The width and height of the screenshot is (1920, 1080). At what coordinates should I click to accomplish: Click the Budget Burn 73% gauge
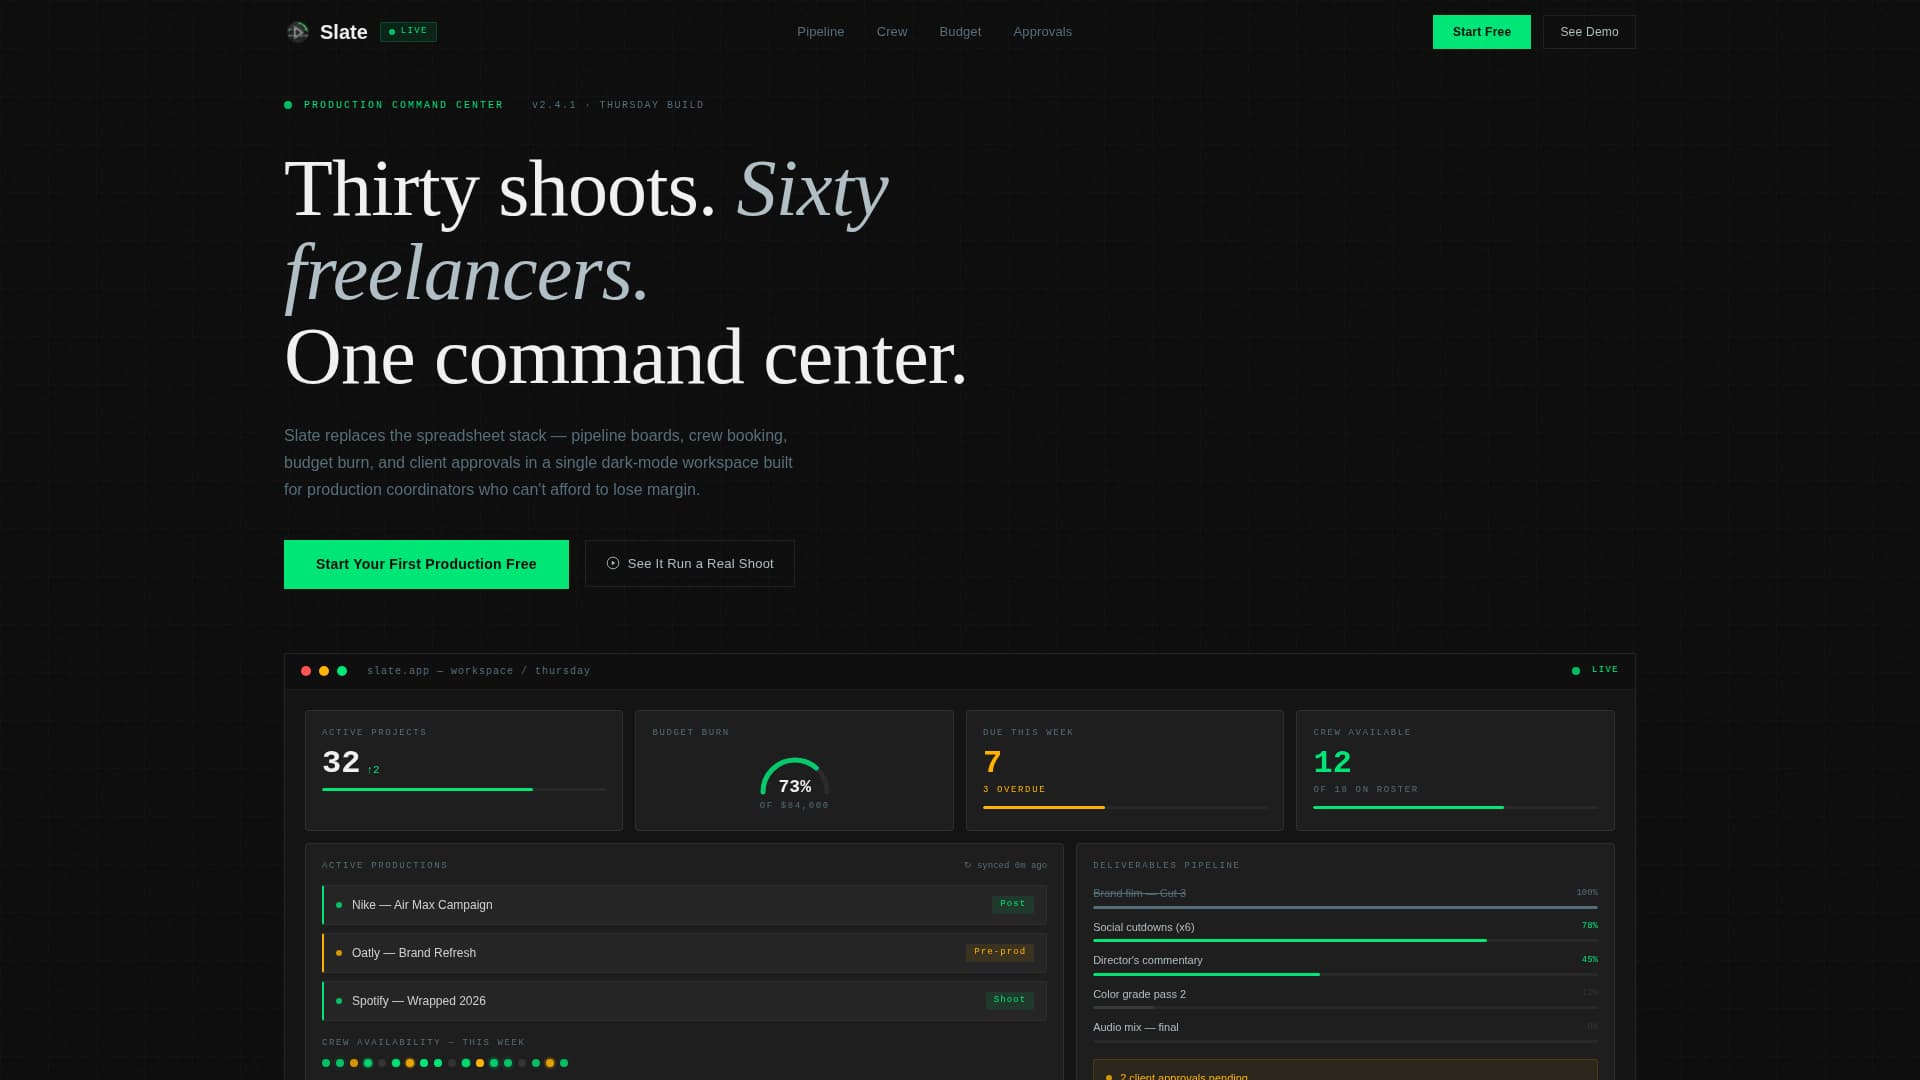coord(794,778)
